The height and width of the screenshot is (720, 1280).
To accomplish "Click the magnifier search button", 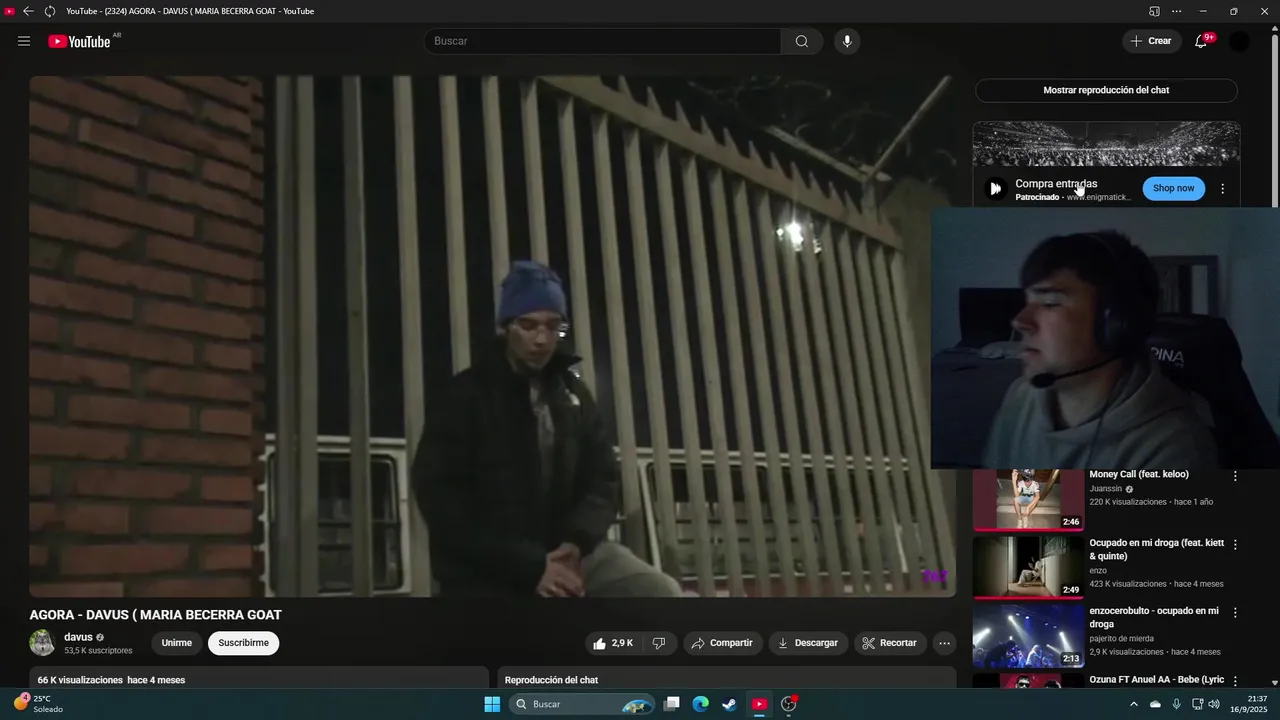I will pyautogui.click(x=802, y=41).
